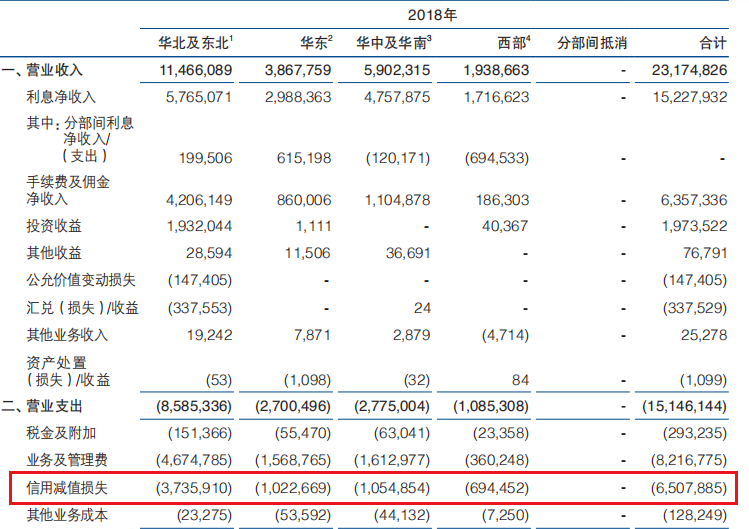Click the 利息净收入 row label
This screenshot has height=529, width=749.
click(x=60, y=97)
